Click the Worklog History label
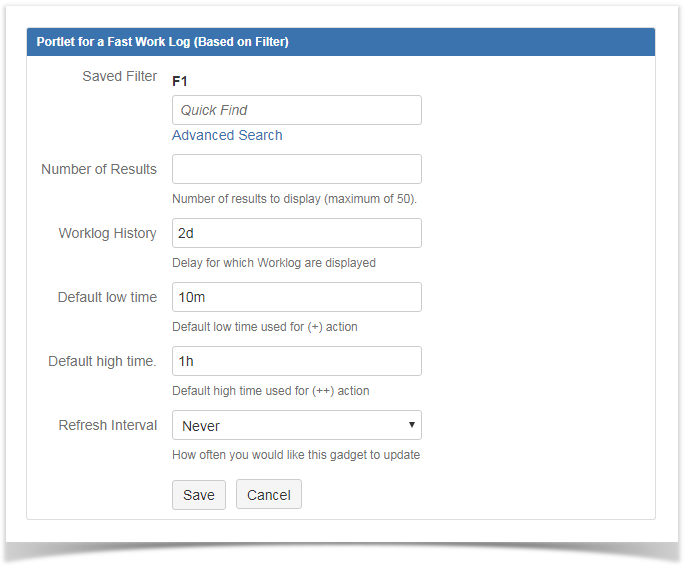692x571 pixels. [107, 233]
